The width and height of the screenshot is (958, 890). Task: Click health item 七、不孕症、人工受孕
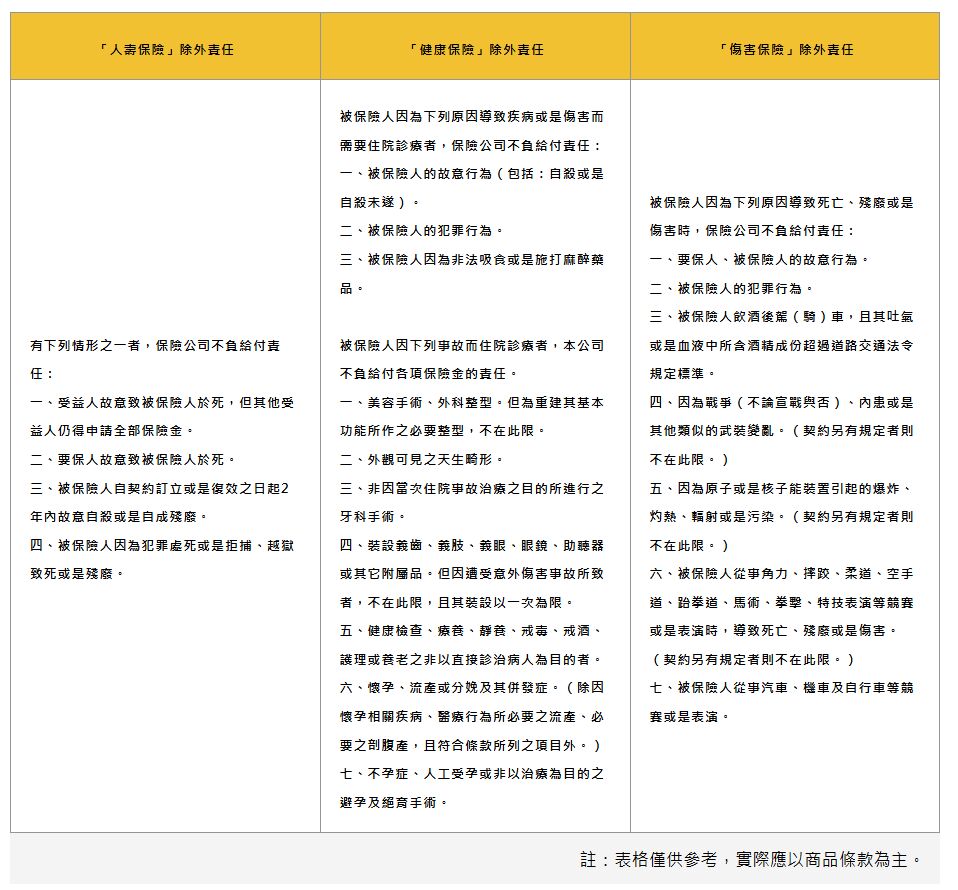pyautogui.click(x=472, y=774)
